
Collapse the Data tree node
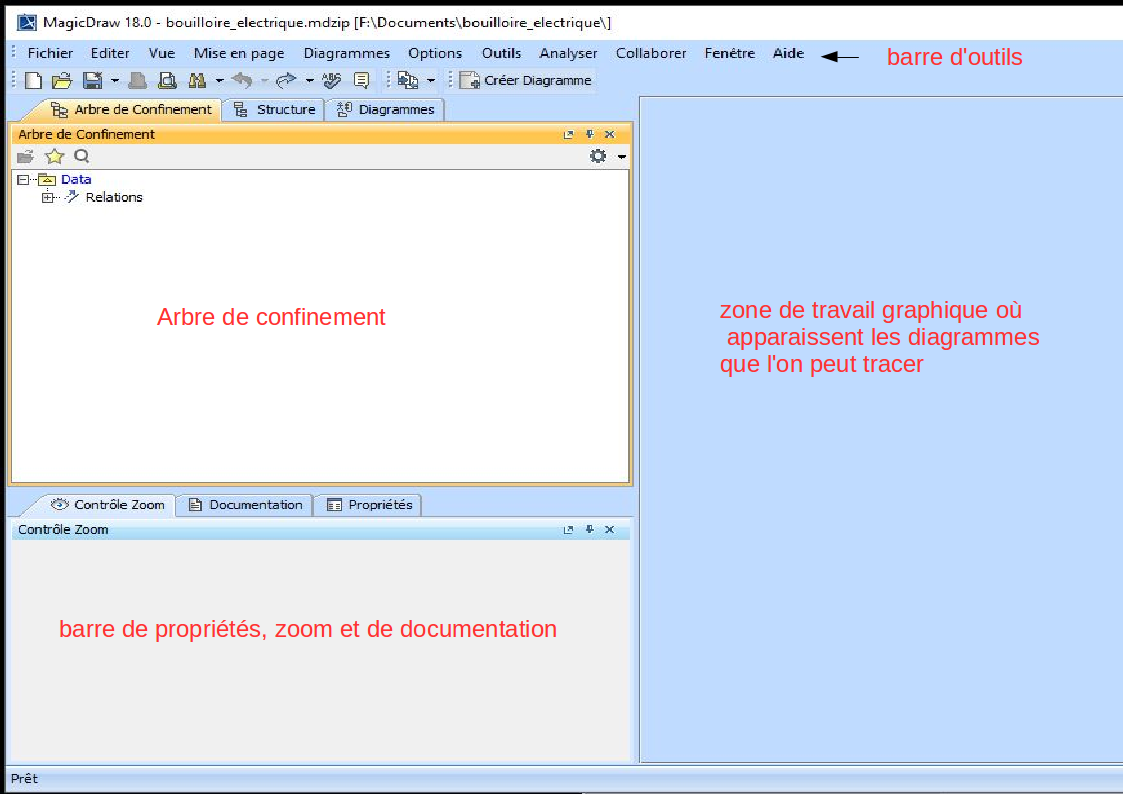23,180
